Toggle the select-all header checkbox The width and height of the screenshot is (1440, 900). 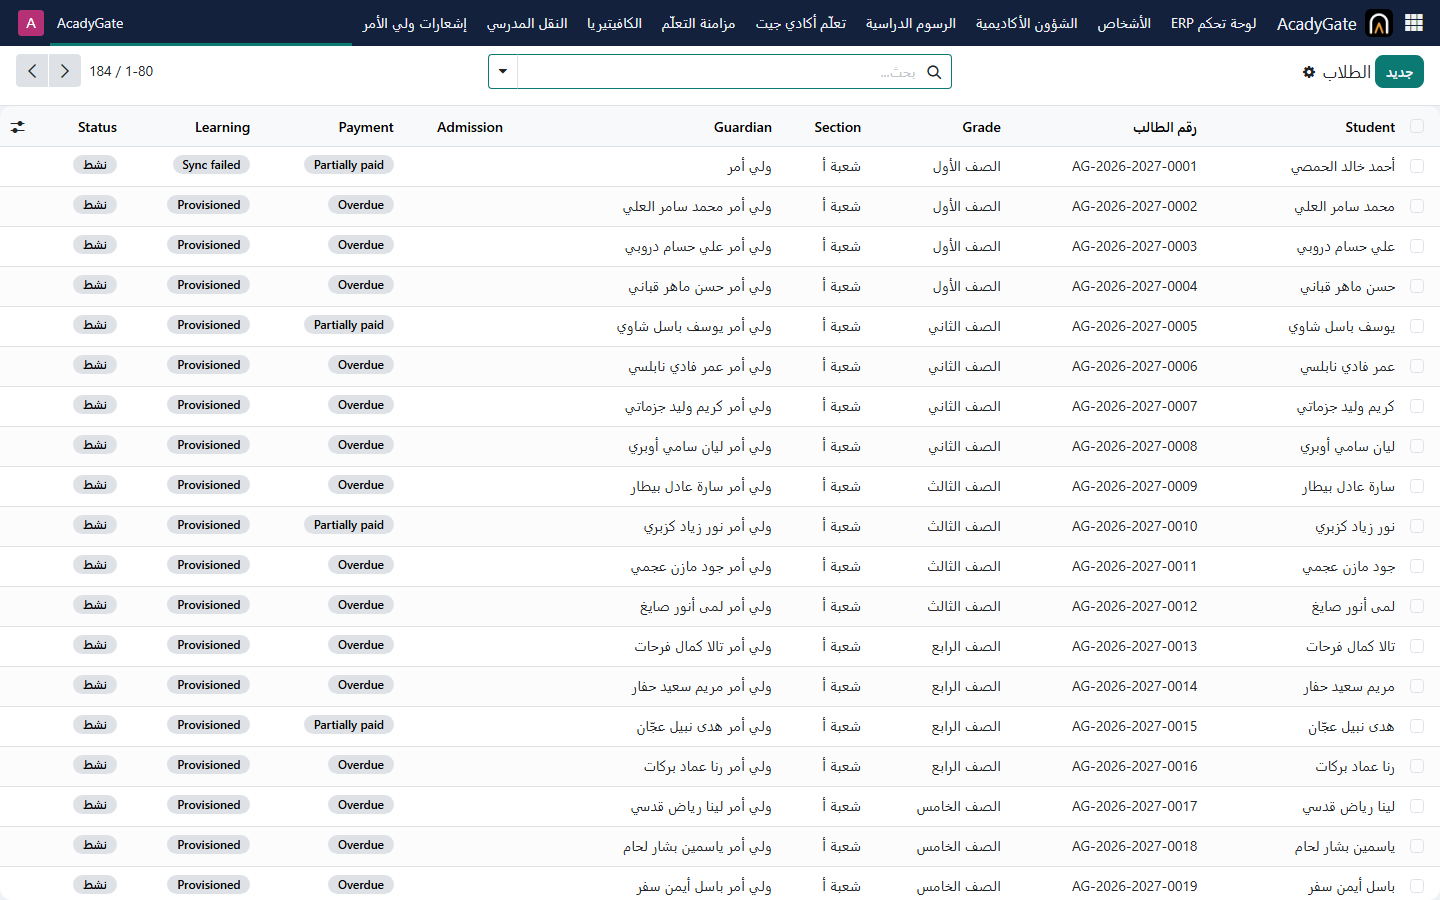point(1417,126)
